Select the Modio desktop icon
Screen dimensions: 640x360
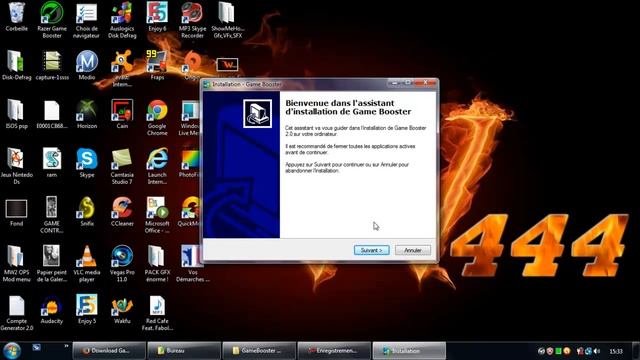pos(87,65)
